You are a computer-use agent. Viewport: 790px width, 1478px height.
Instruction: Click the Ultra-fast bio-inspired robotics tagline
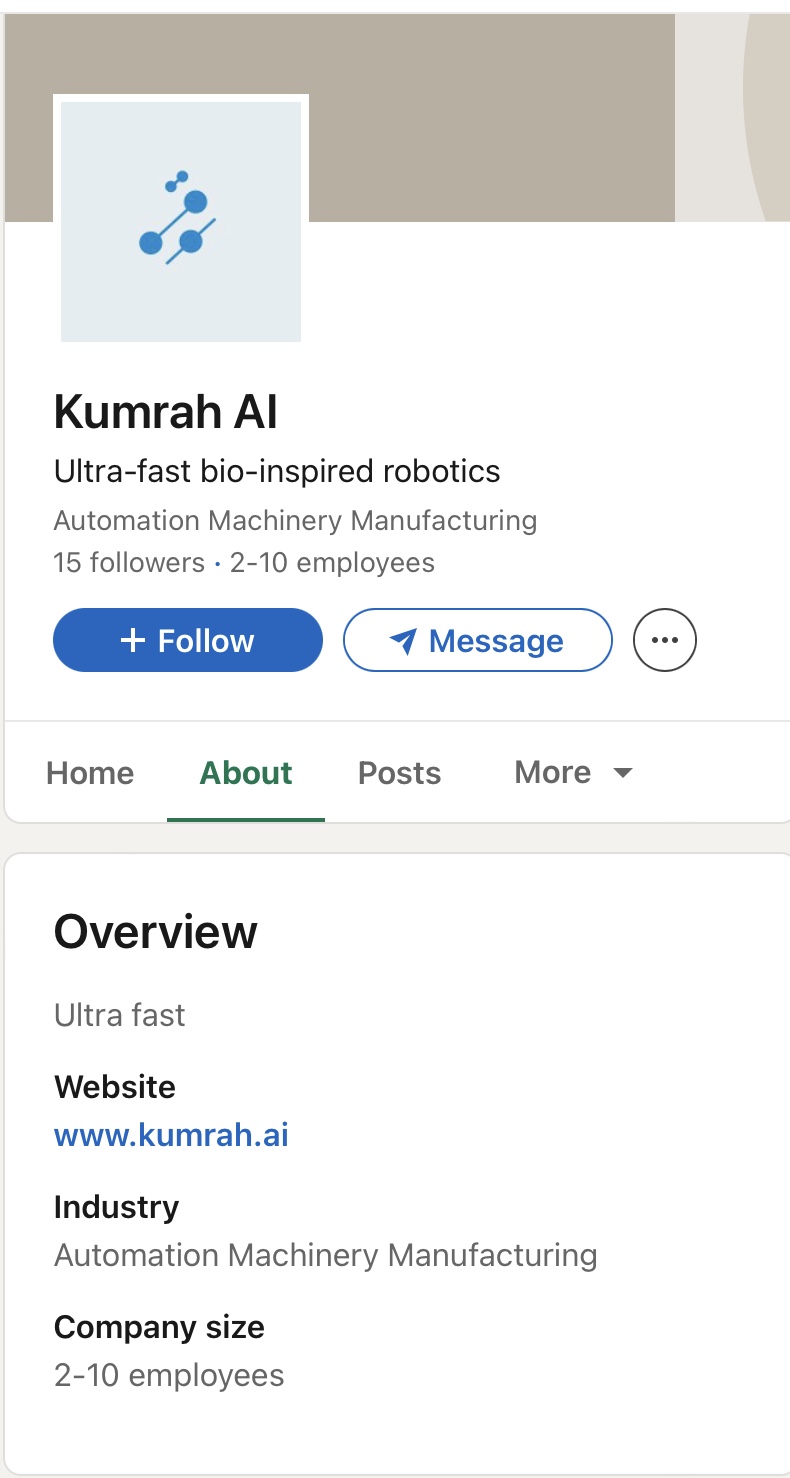(277, 471)
